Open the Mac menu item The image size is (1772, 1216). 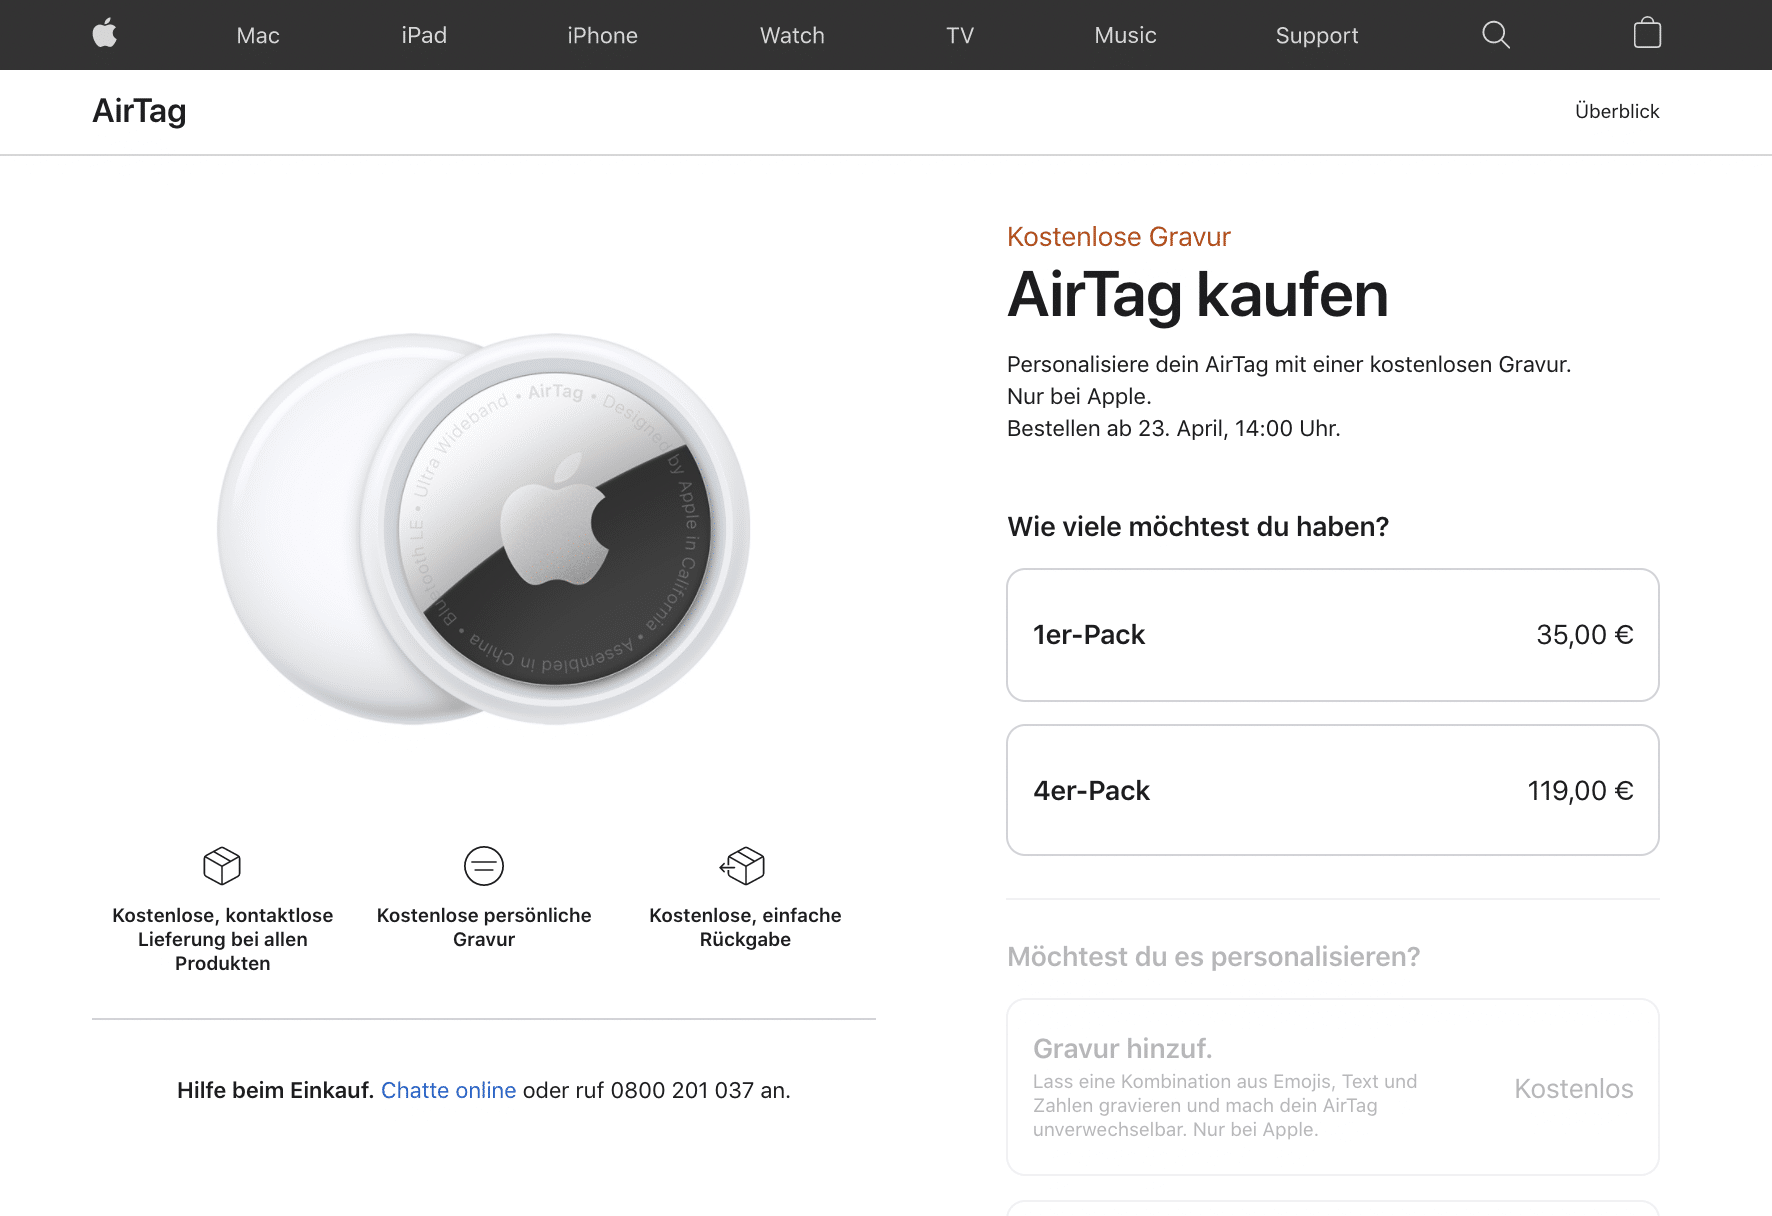pos(258,36)
